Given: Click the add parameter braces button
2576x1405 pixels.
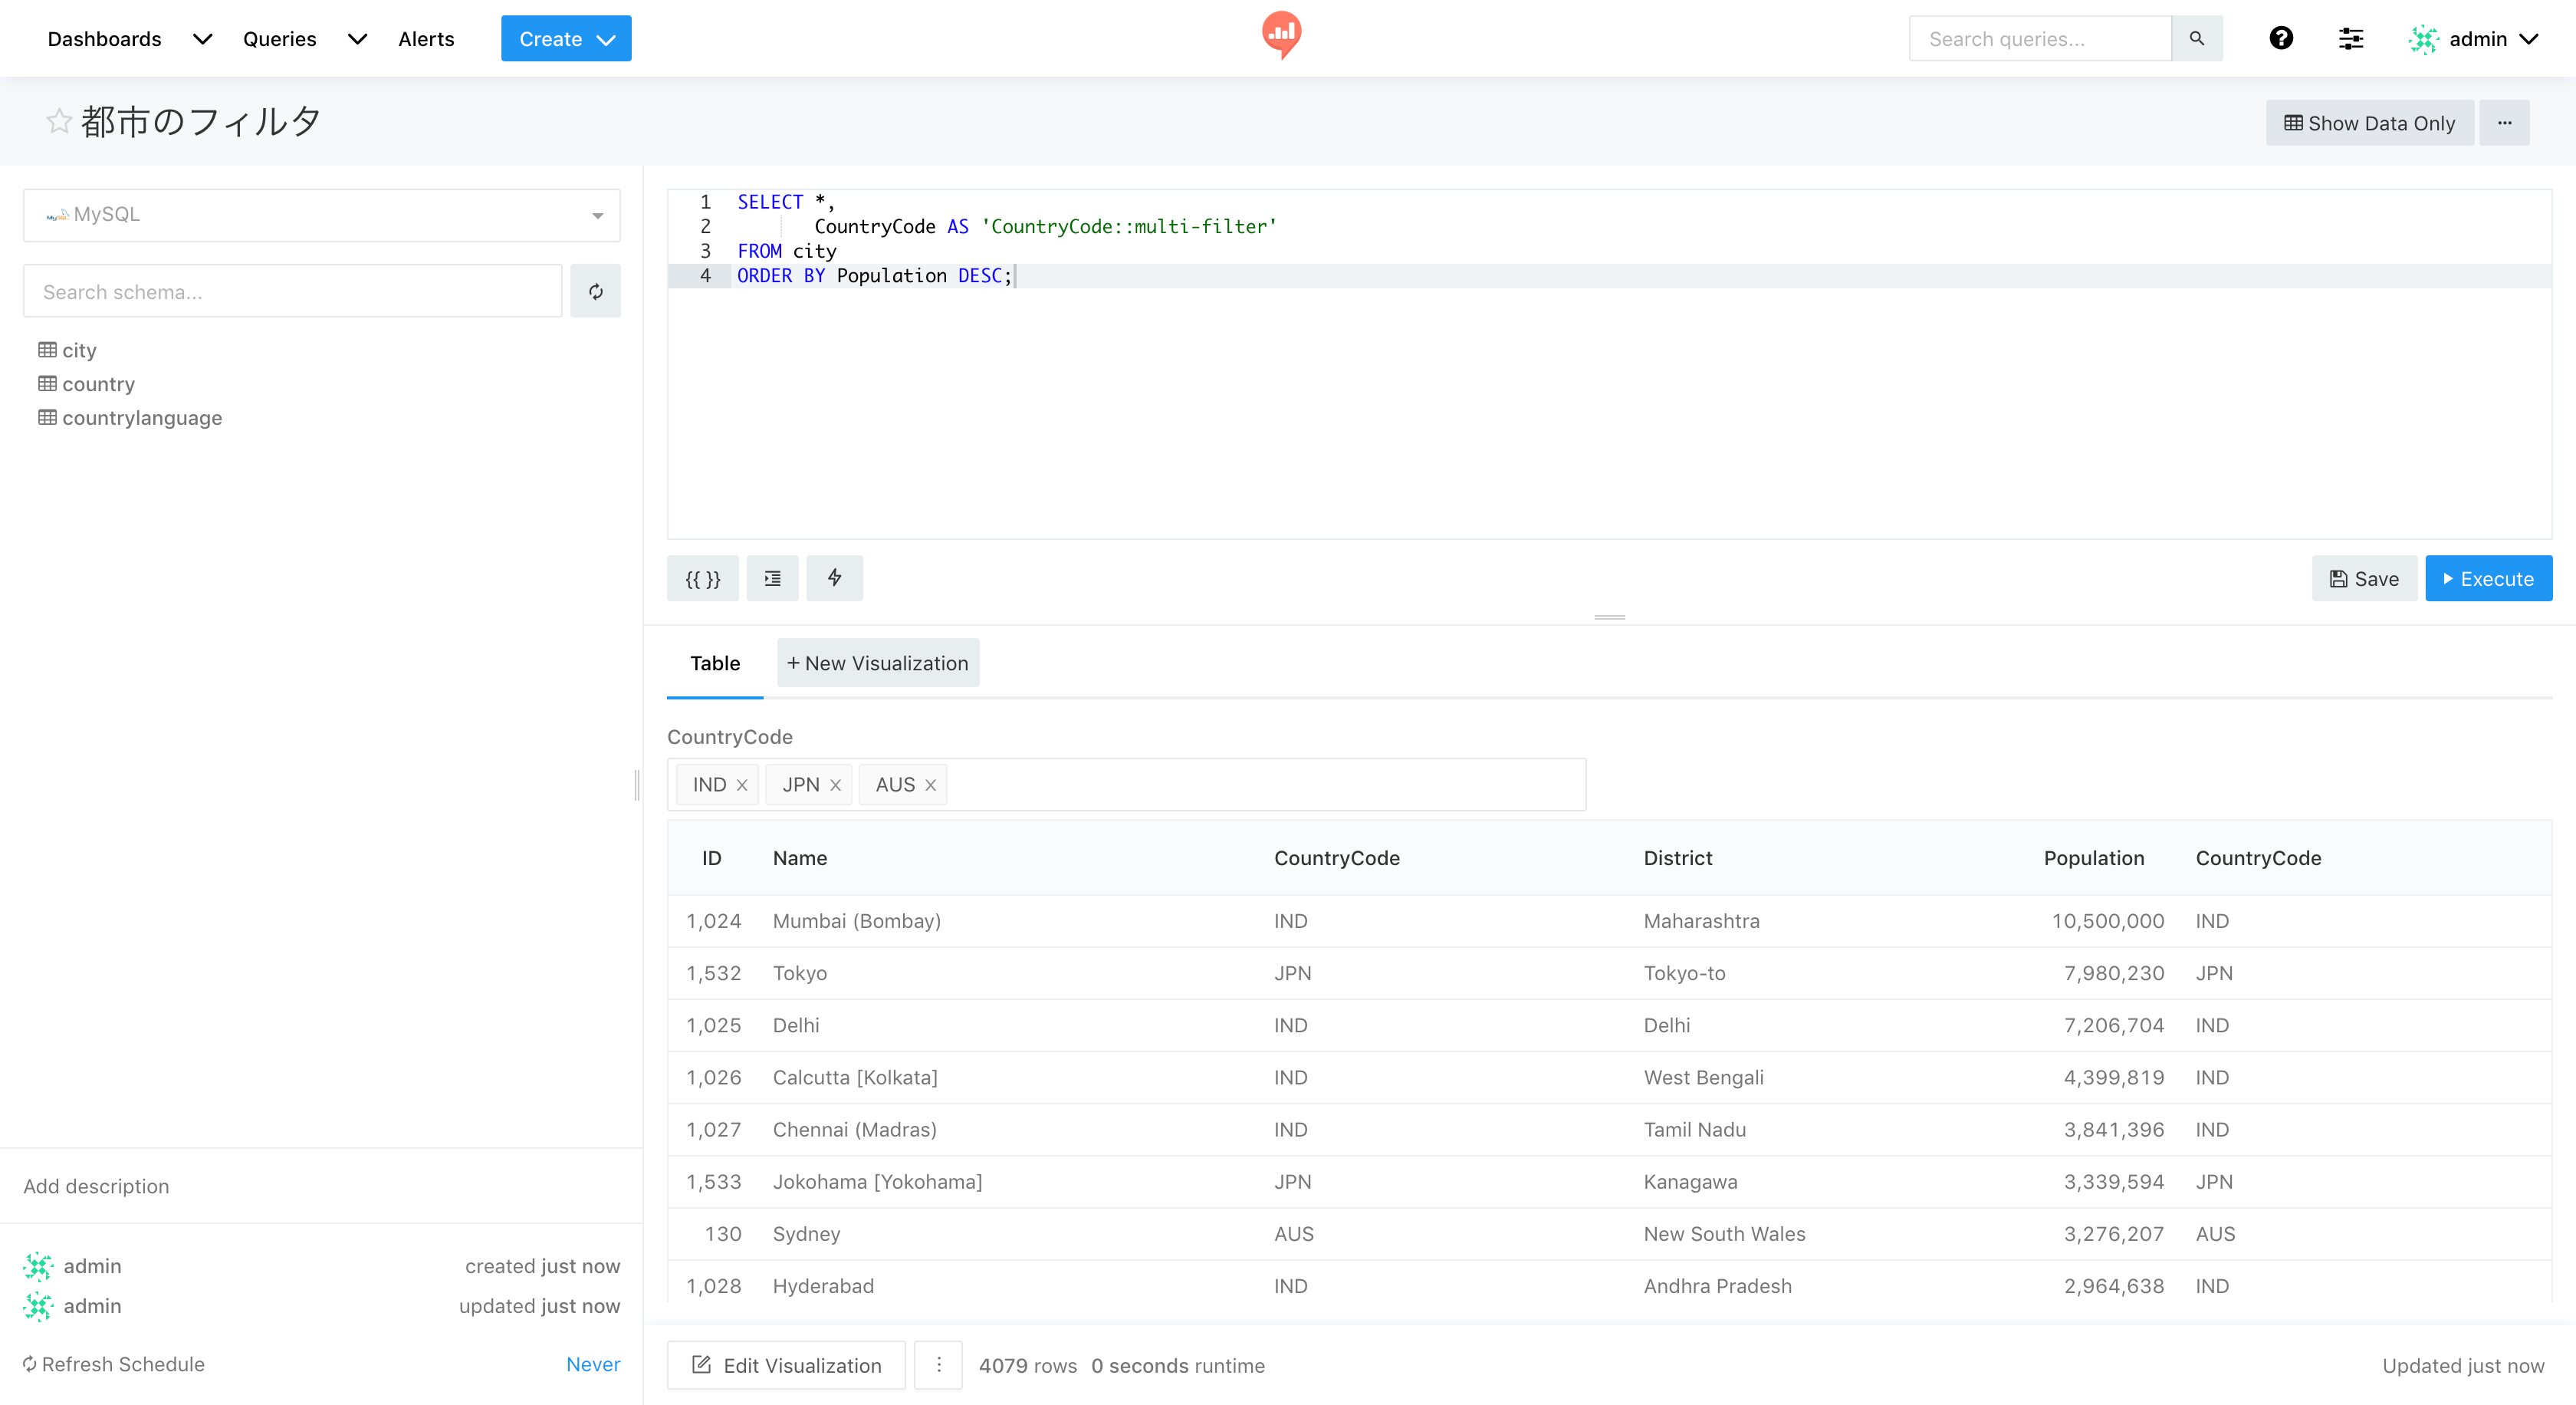Looking at the screenshot, I should [702, 578].
